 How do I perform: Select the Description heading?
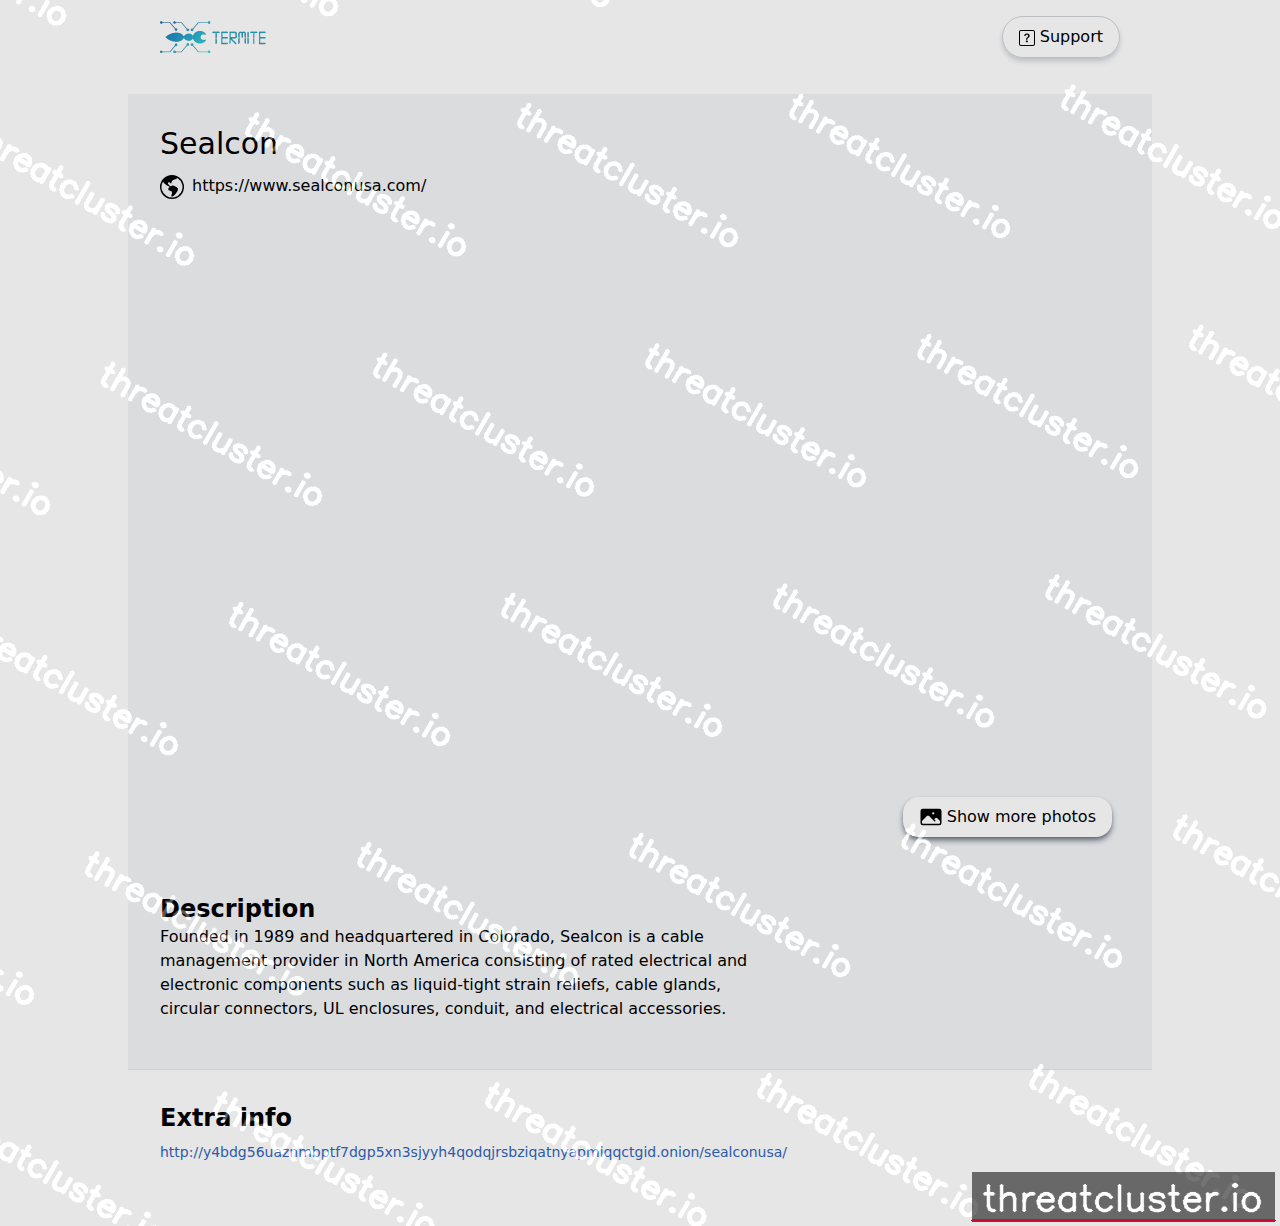point(237,908)
